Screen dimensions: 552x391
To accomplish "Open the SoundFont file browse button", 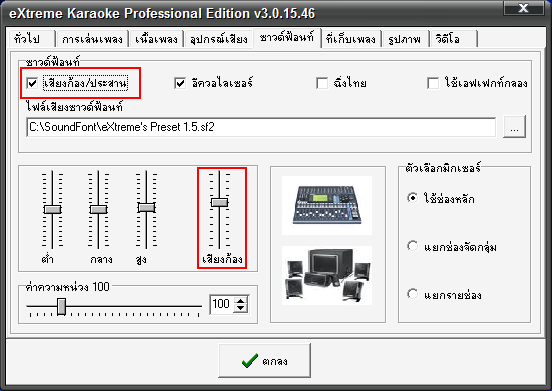I will coord(514,127).
